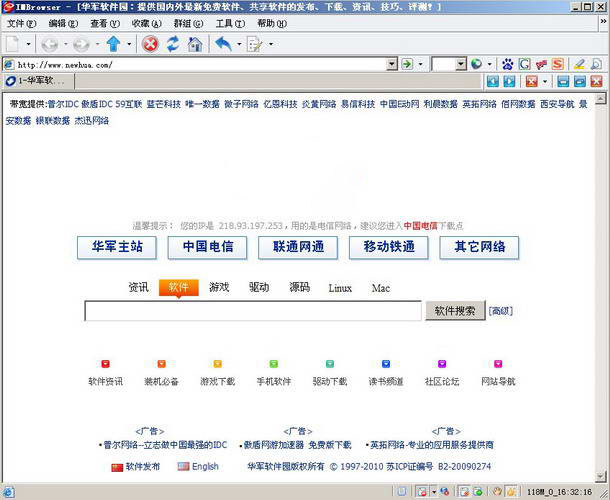Expand the globe search engine dropdown
610x500 pixels.
point(490,64)
